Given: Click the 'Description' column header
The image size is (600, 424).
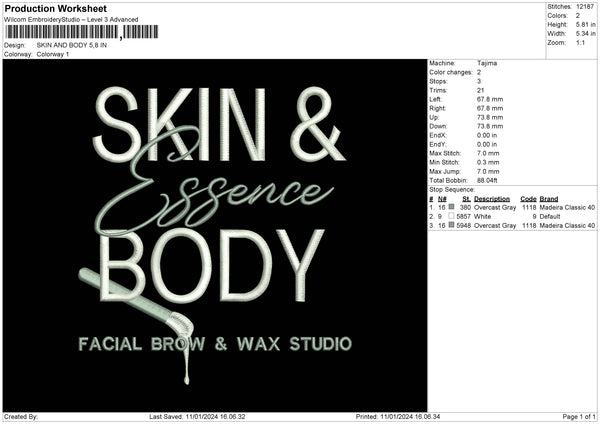Looking at the screenshot, I should tap(492, 199).
